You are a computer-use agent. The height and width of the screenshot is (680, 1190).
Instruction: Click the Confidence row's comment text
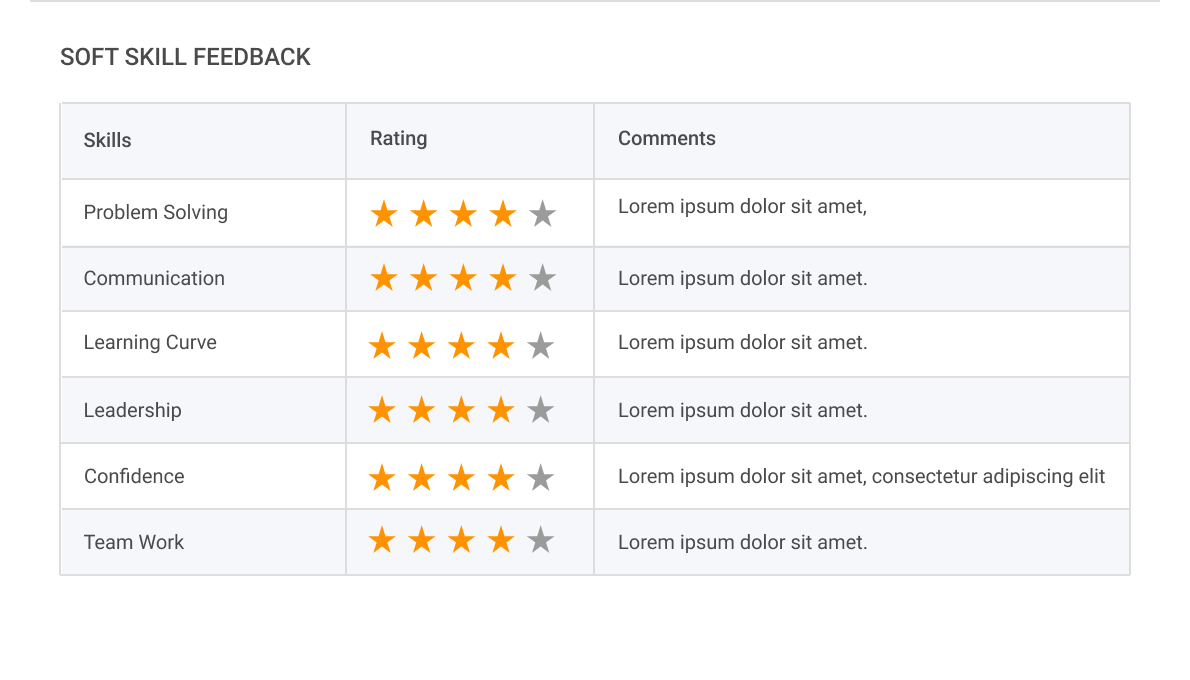click(x=860, y=476)
